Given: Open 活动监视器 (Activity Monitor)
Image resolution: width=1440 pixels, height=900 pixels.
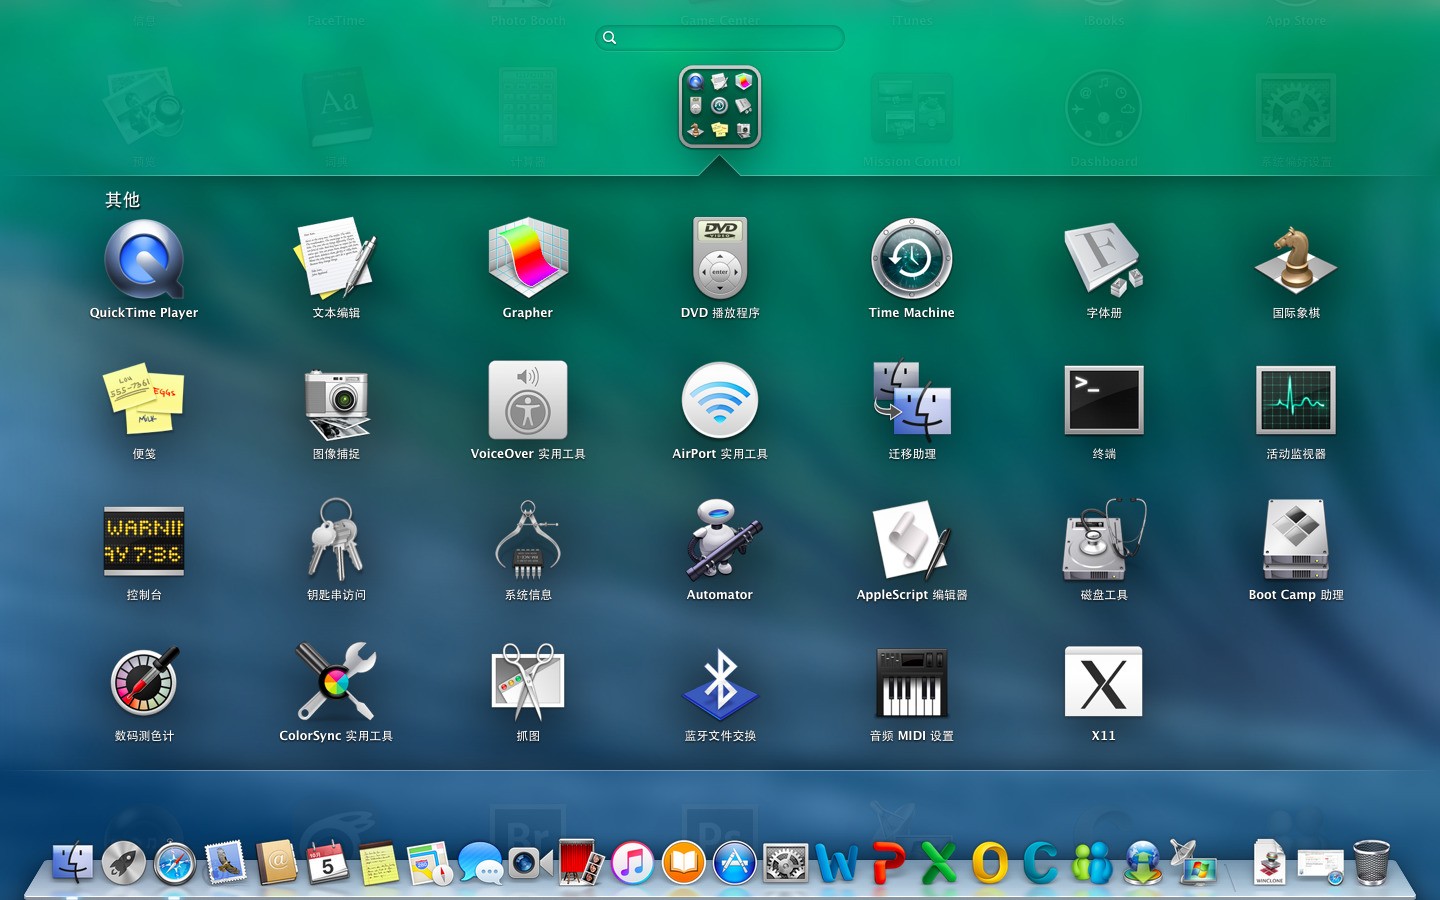Looking at the screenshot, I should tap(1295, 401).
